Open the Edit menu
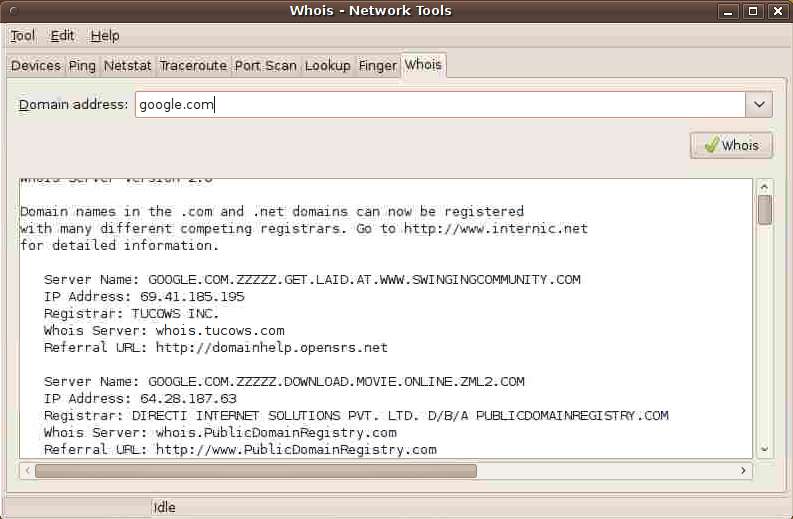The image size is (793, 519). [62, 36]
